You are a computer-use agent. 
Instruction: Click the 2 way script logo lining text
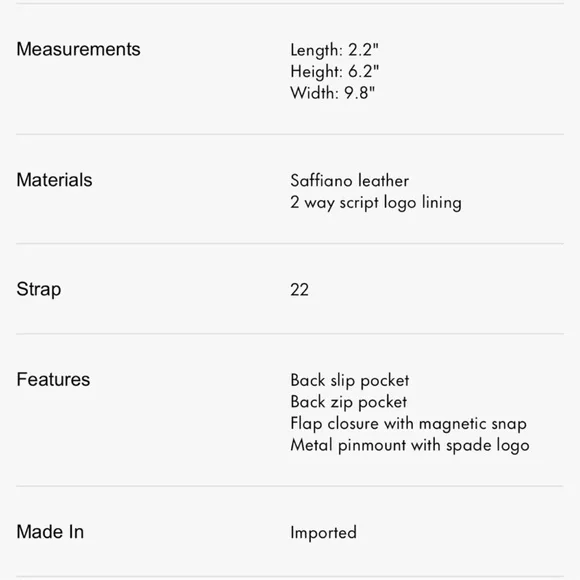coord(376,203)
